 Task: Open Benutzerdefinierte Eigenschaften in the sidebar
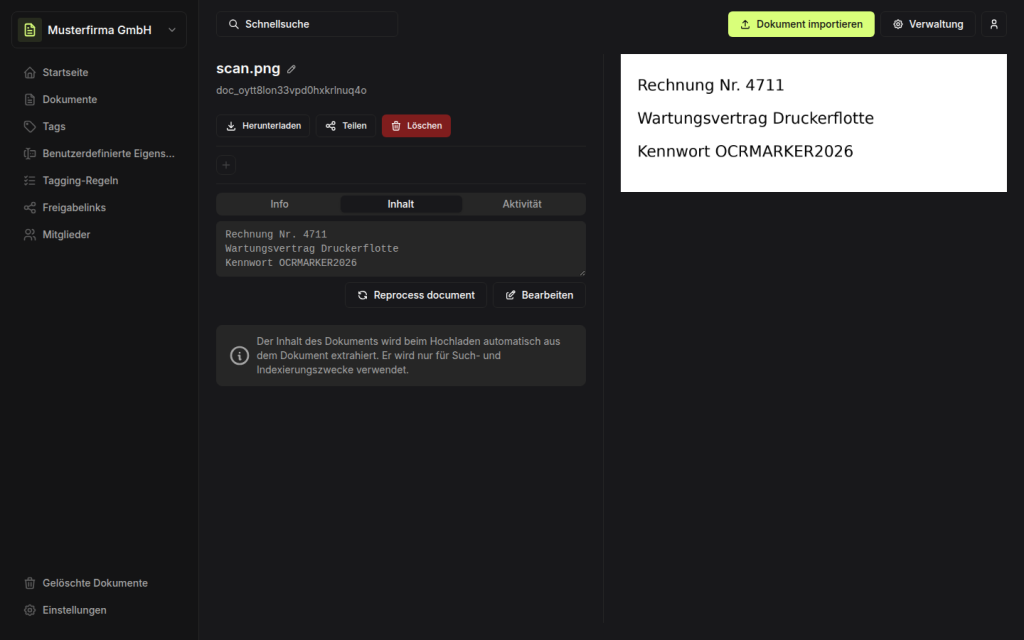99,153
